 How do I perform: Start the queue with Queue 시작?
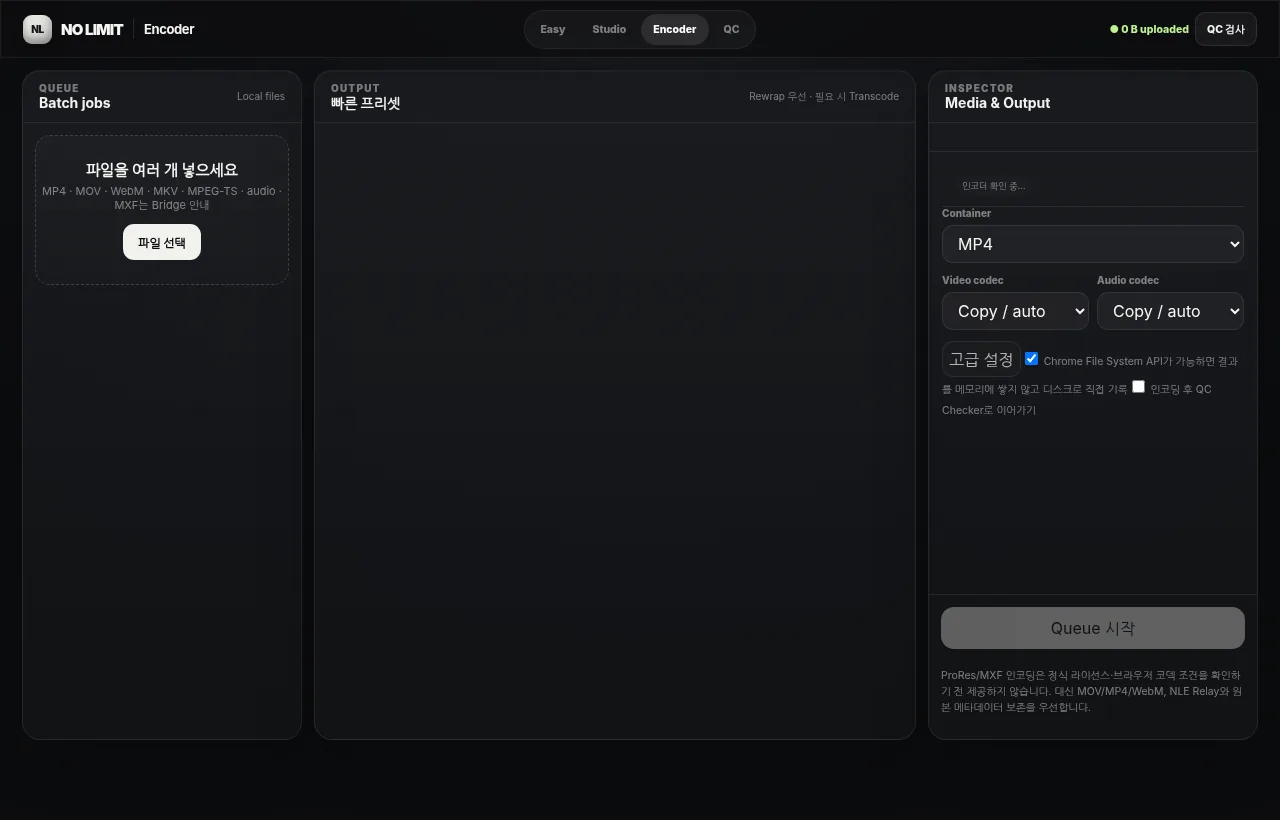(1093, 628)
